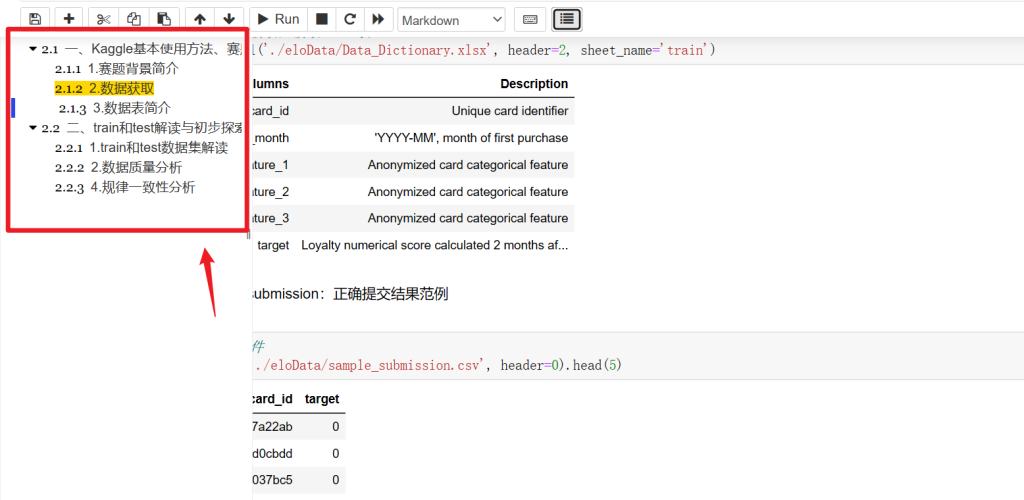This screenshot has height=500, width=1024.
Task: Collapse section 2.2 in table of contents
Action: [33, 128]
